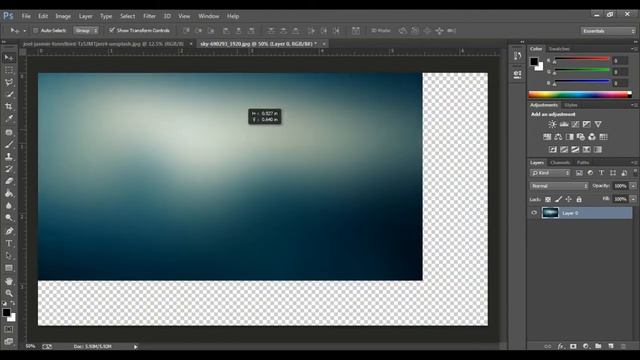The height and width of the screenshot is (360, 640).
Task: Click the Layer 0 thumbnail
Action: pos(550,213)
